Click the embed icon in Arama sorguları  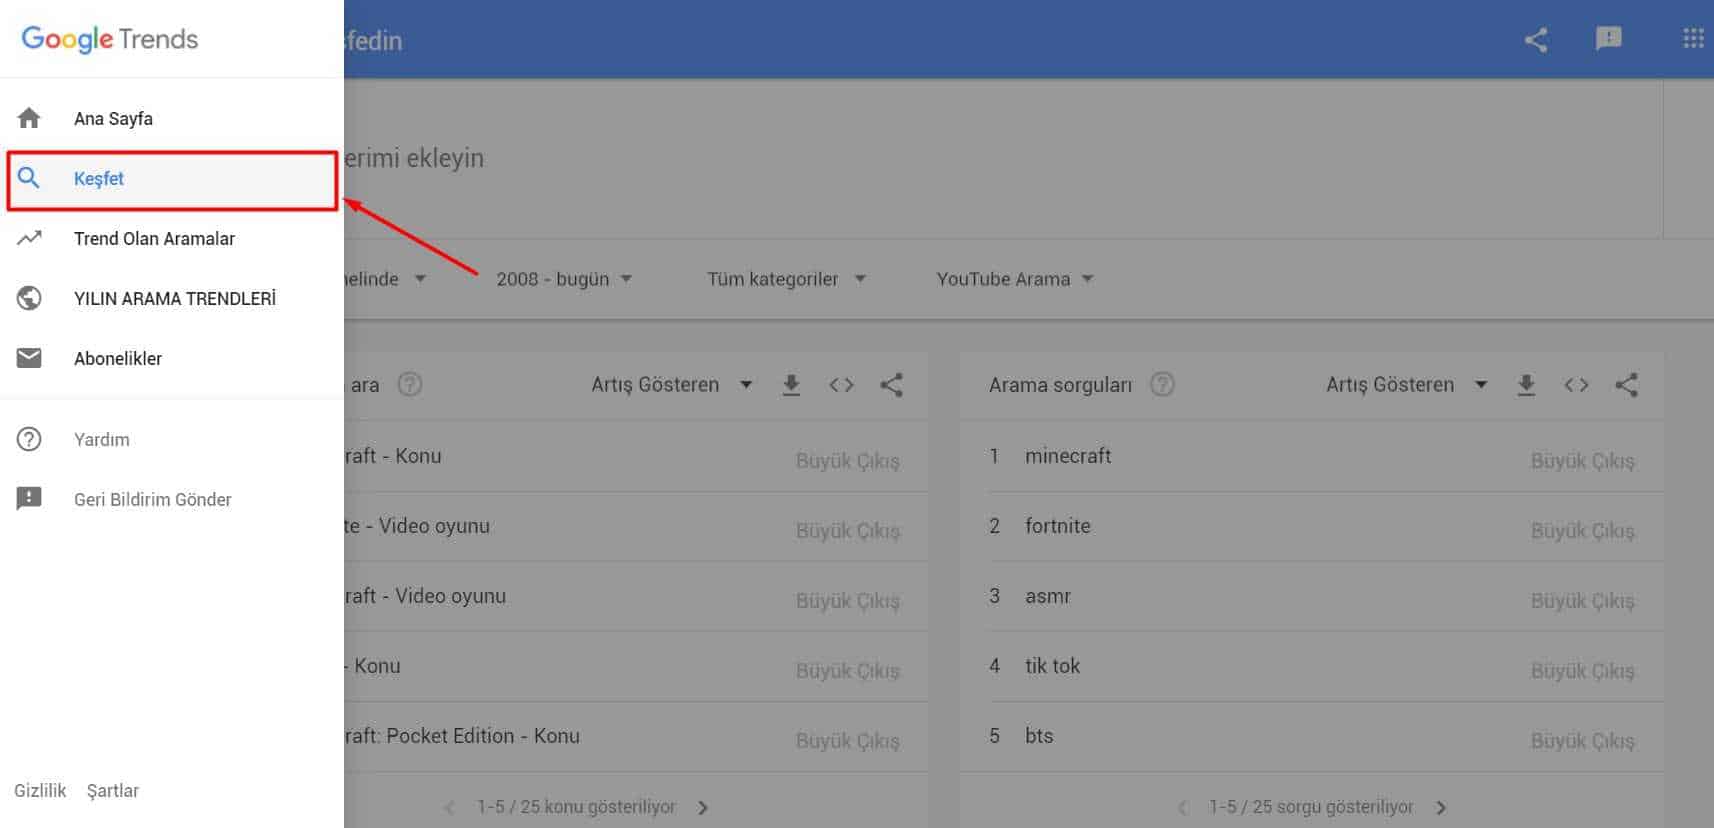pyautogui.click(x=1576, y=385)
